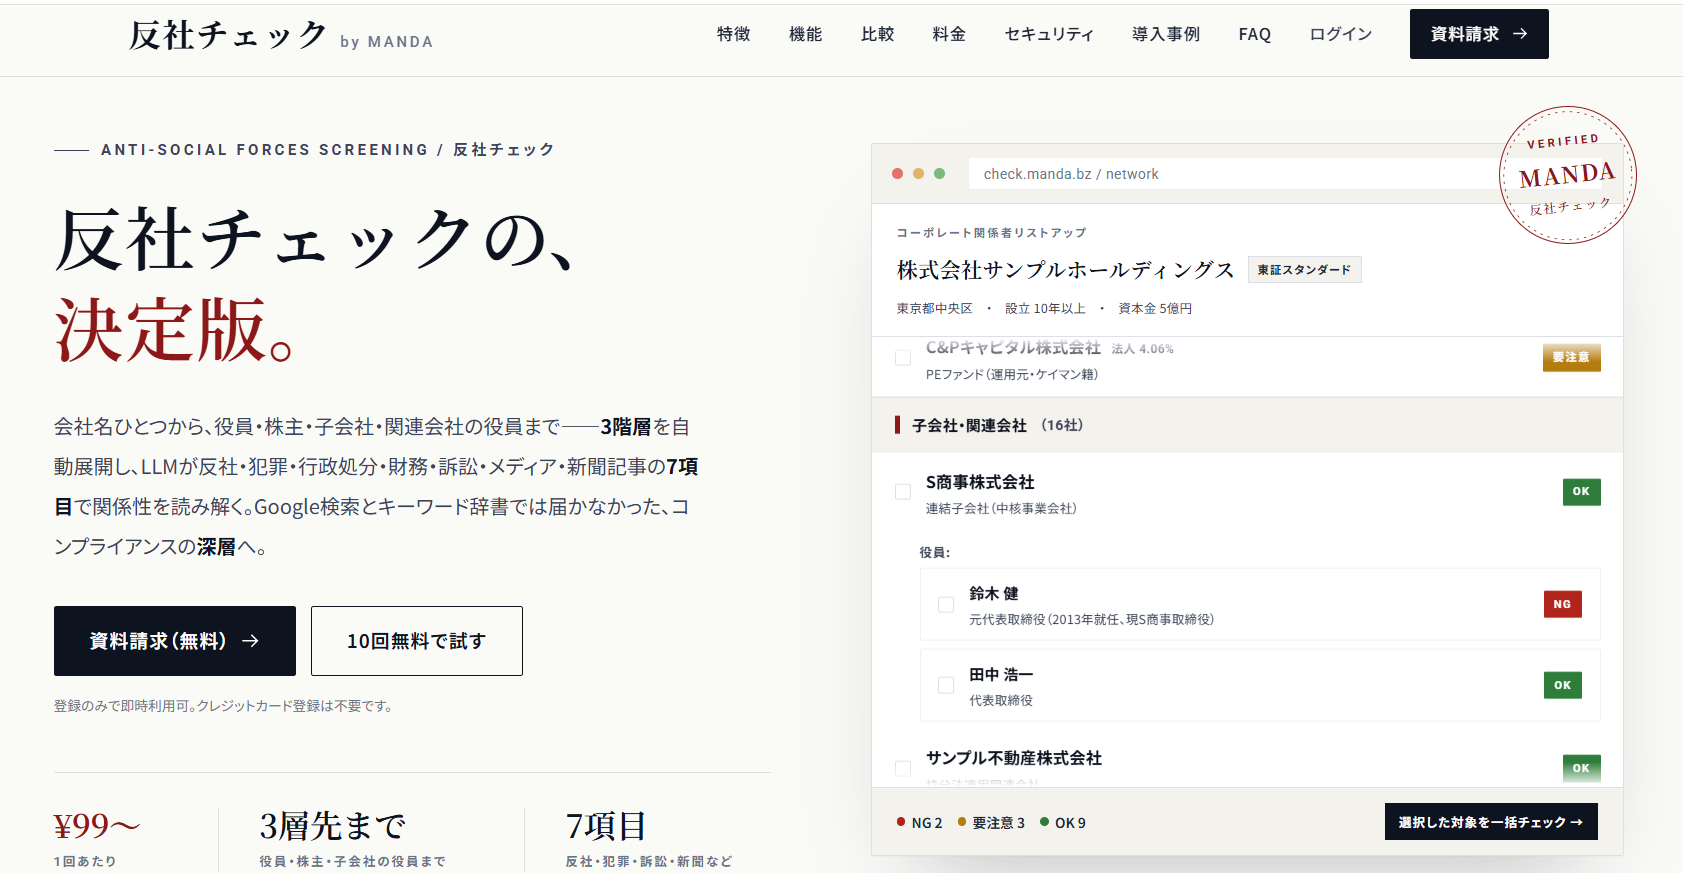Click the yellow window dot in mock browser

pos(918,174)
